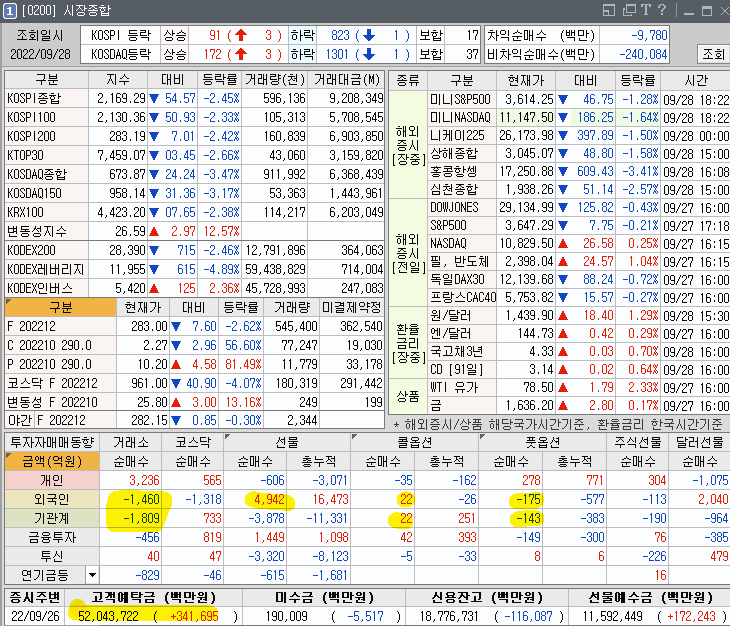Click the 조회일시 date label
Screen dimensions: 730x626
pos(40,34)
